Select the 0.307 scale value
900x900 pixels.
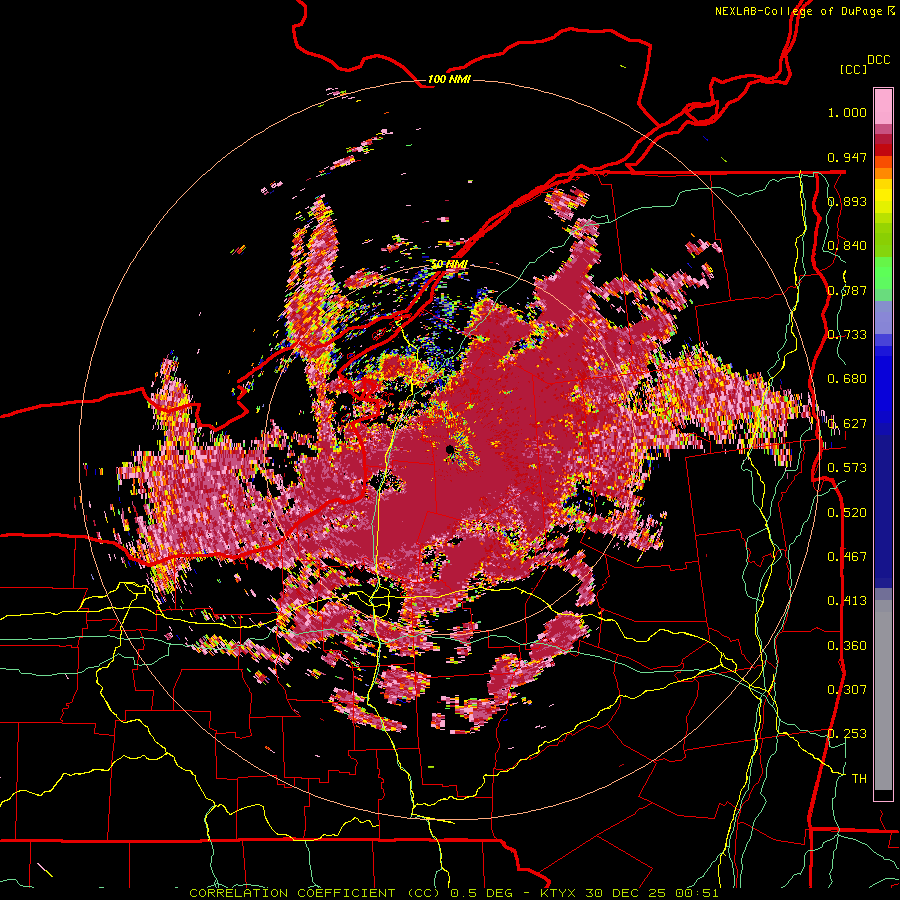tap(847, 690)
